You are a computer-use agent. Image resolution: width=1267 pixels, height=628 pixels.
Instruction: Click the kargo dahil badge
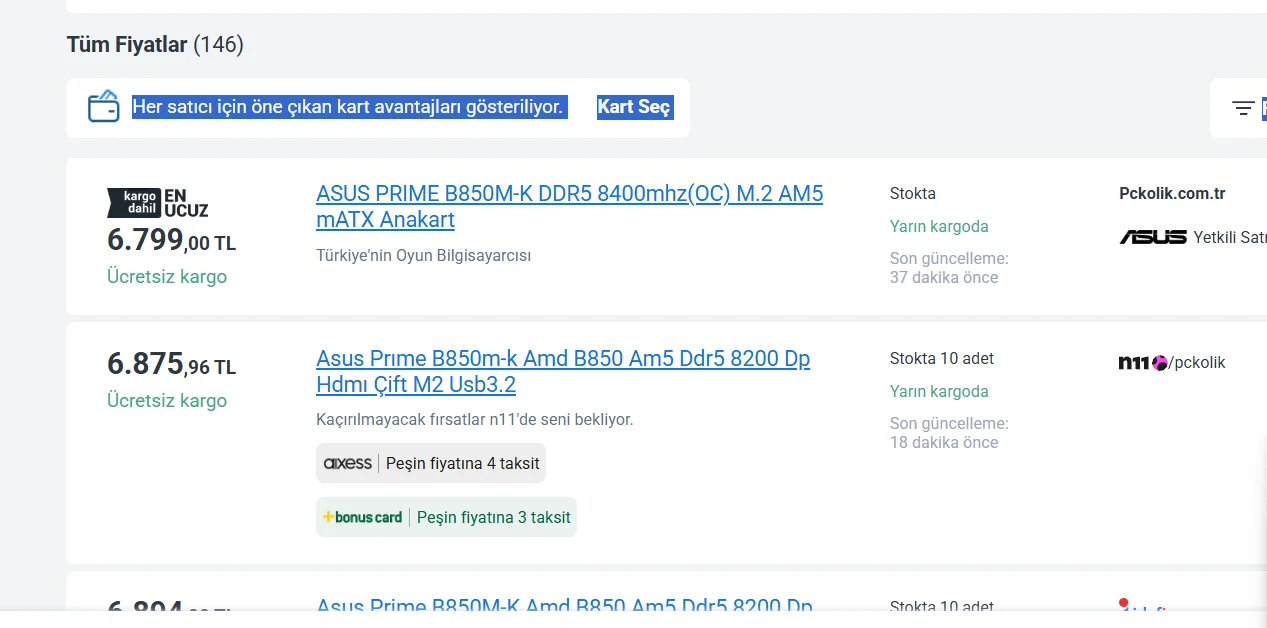tap(134, 203)
